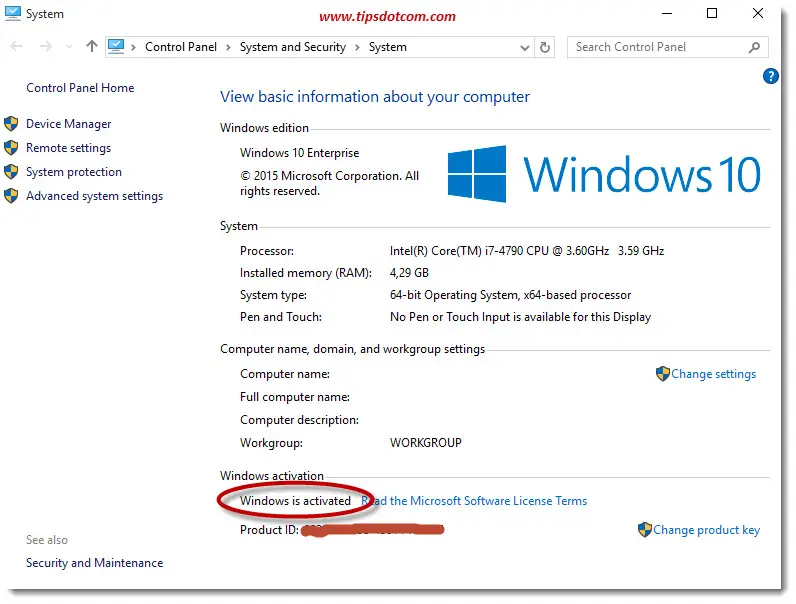Click the WORKGROUP value
This screenshot has width=796, height=604.
(425, 443)
